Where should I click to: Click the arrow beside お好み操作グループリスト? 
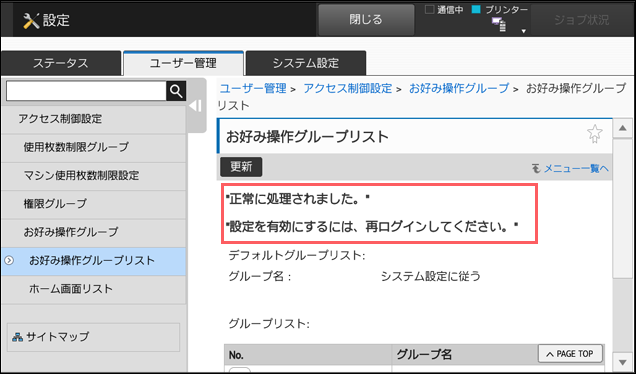click(x=9, y=260)
